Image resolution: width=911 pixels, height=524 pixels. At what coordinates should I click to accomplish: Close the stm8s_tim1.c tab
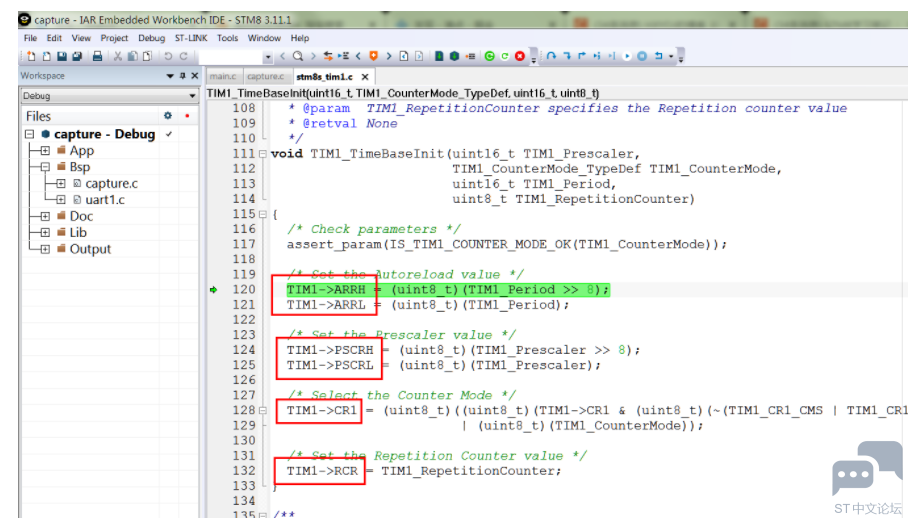(365, 77)
